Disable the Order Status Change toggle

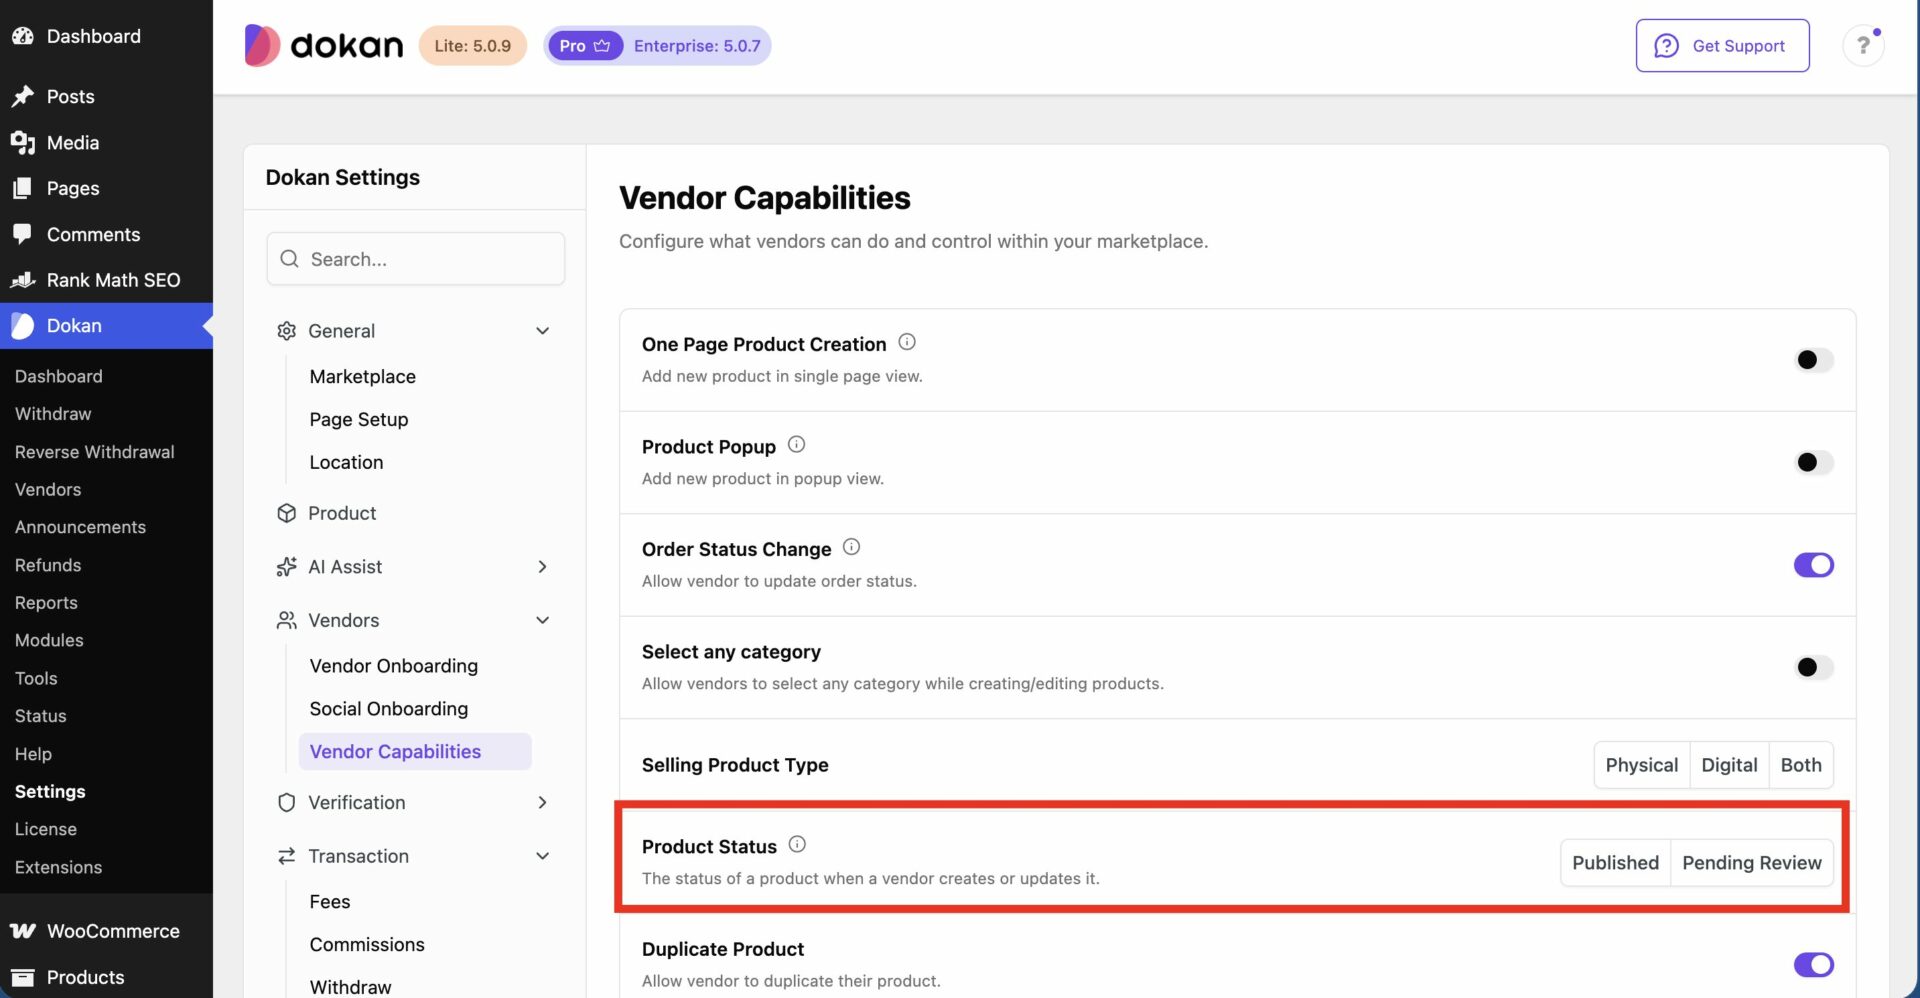(x=1814, y=565)
